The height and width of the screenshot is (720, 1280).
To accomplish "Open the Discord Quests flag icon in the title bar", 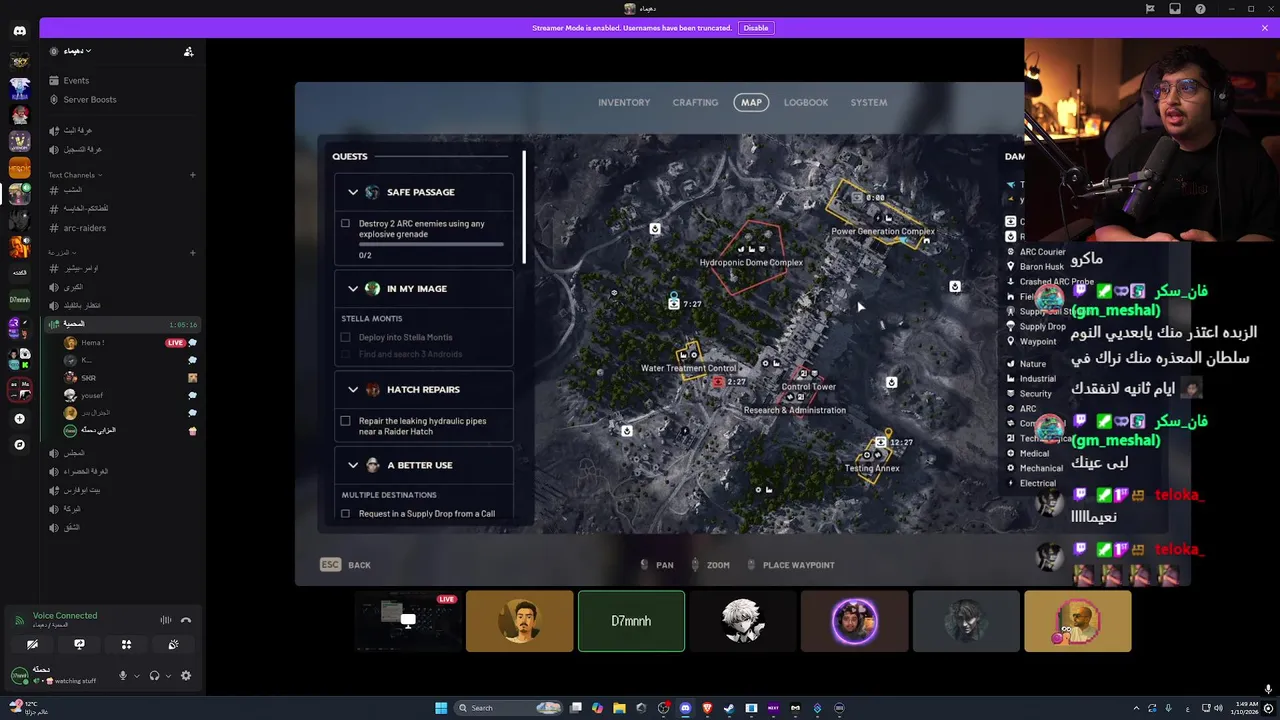I will tap(1150, 9).
